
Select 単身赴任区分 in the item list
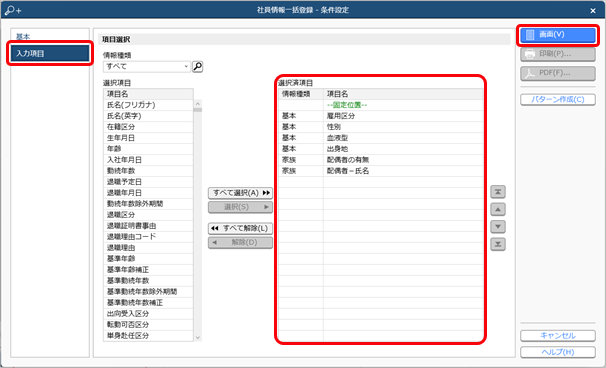coord(148,336)
